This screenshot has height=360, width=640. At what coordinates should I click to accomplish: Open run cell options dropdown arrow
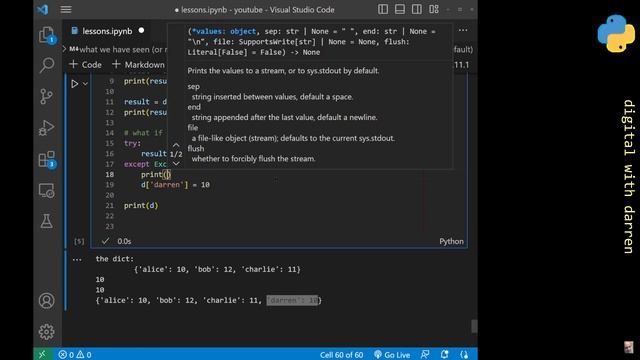click(85, 84)
